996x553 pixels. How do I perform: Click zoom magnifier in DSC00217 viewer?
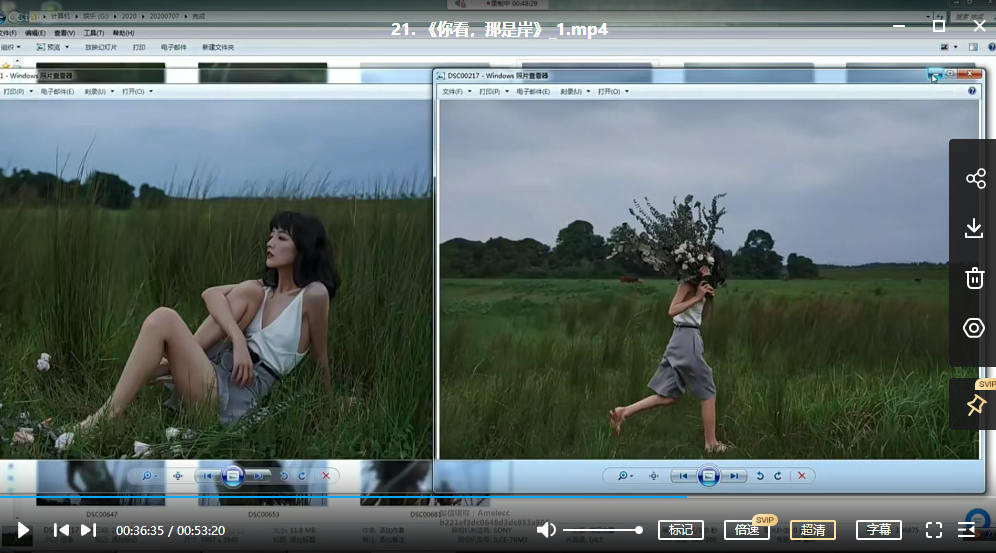tap(625, 476)
